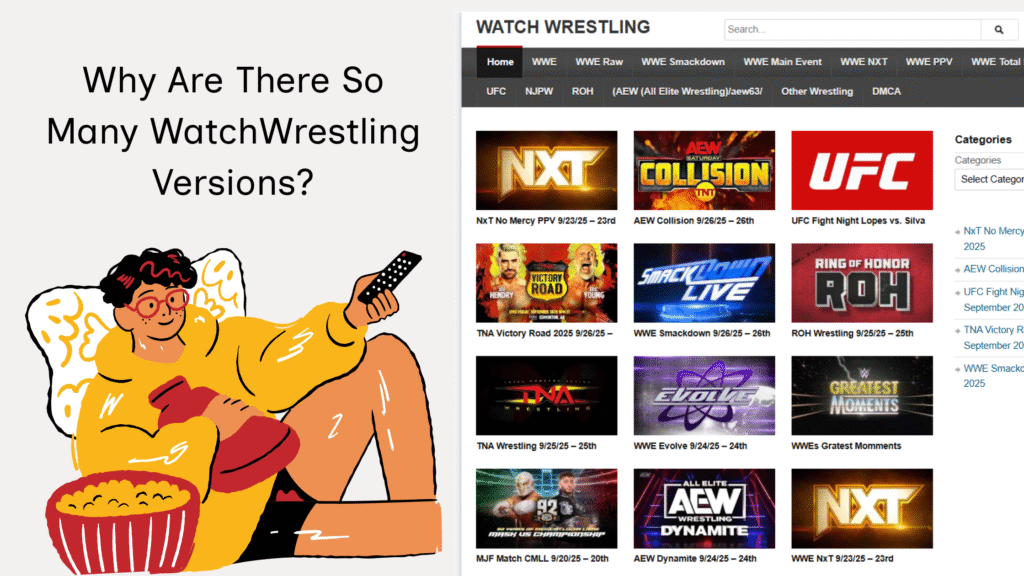Viewport: 1024px width, 576px height.
Task: Click the AEW Collision sidebar link
Action: click(993, 269)
